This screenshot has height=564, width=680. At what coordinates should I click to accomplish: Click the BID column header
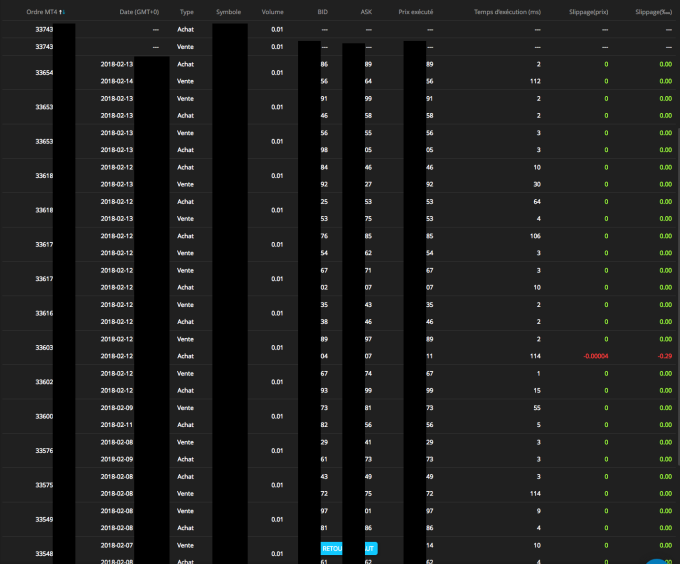click(x=323, y=12)
